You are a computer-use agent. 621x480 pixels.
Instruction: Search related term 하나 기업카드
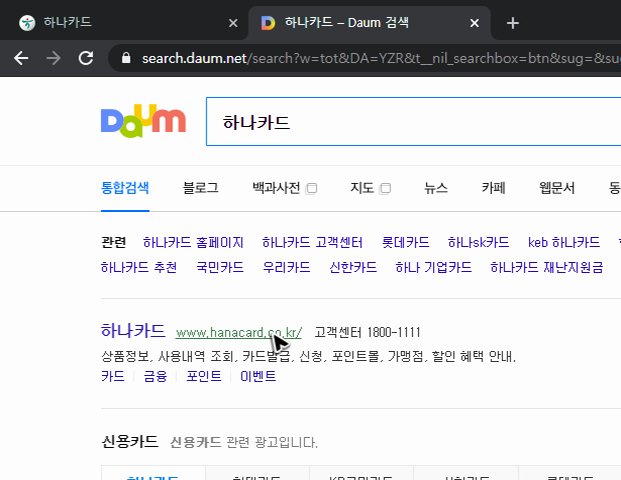[434, 267]
